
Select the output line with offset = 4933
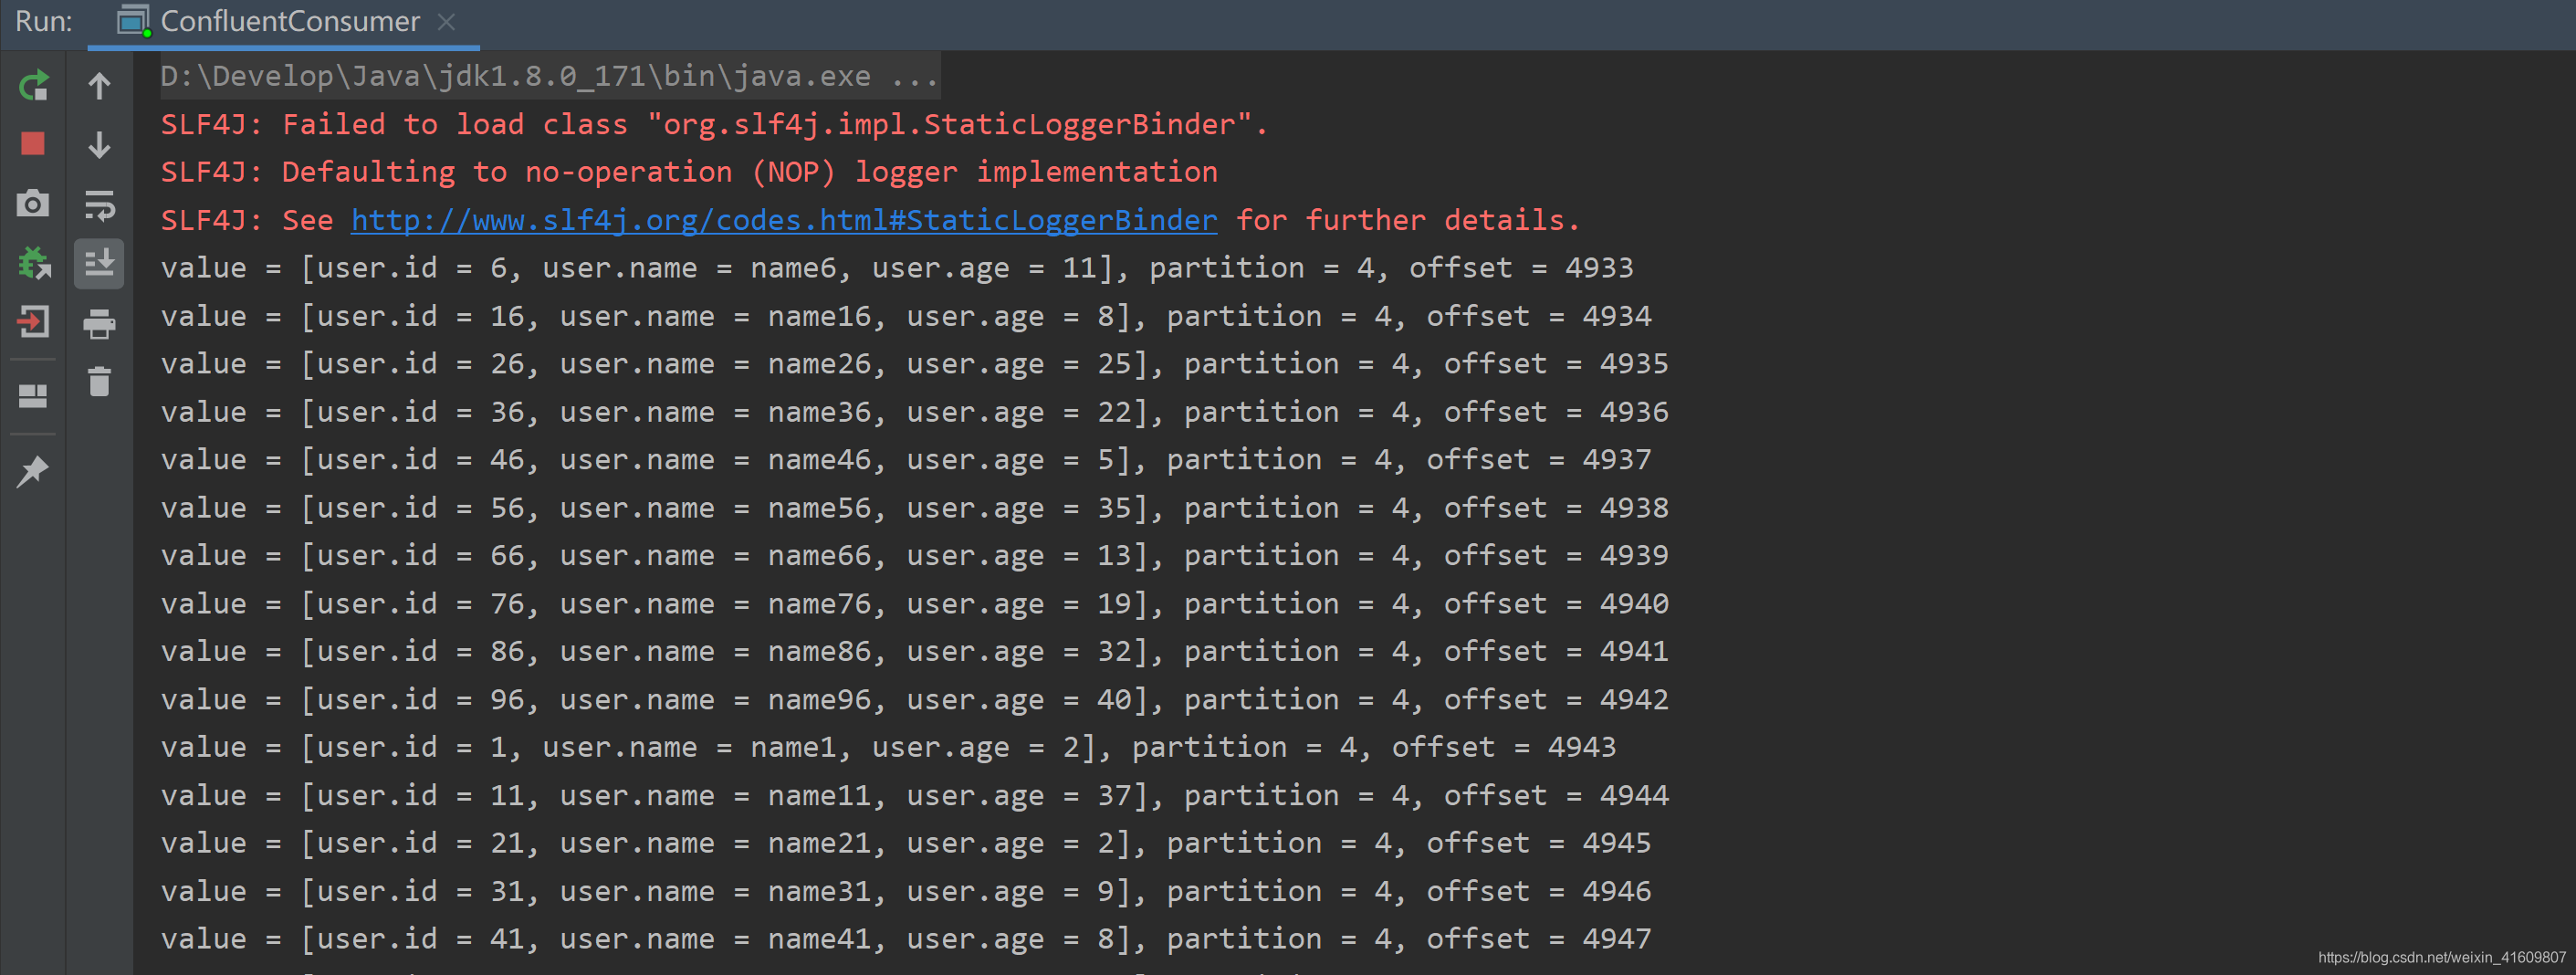897,268
